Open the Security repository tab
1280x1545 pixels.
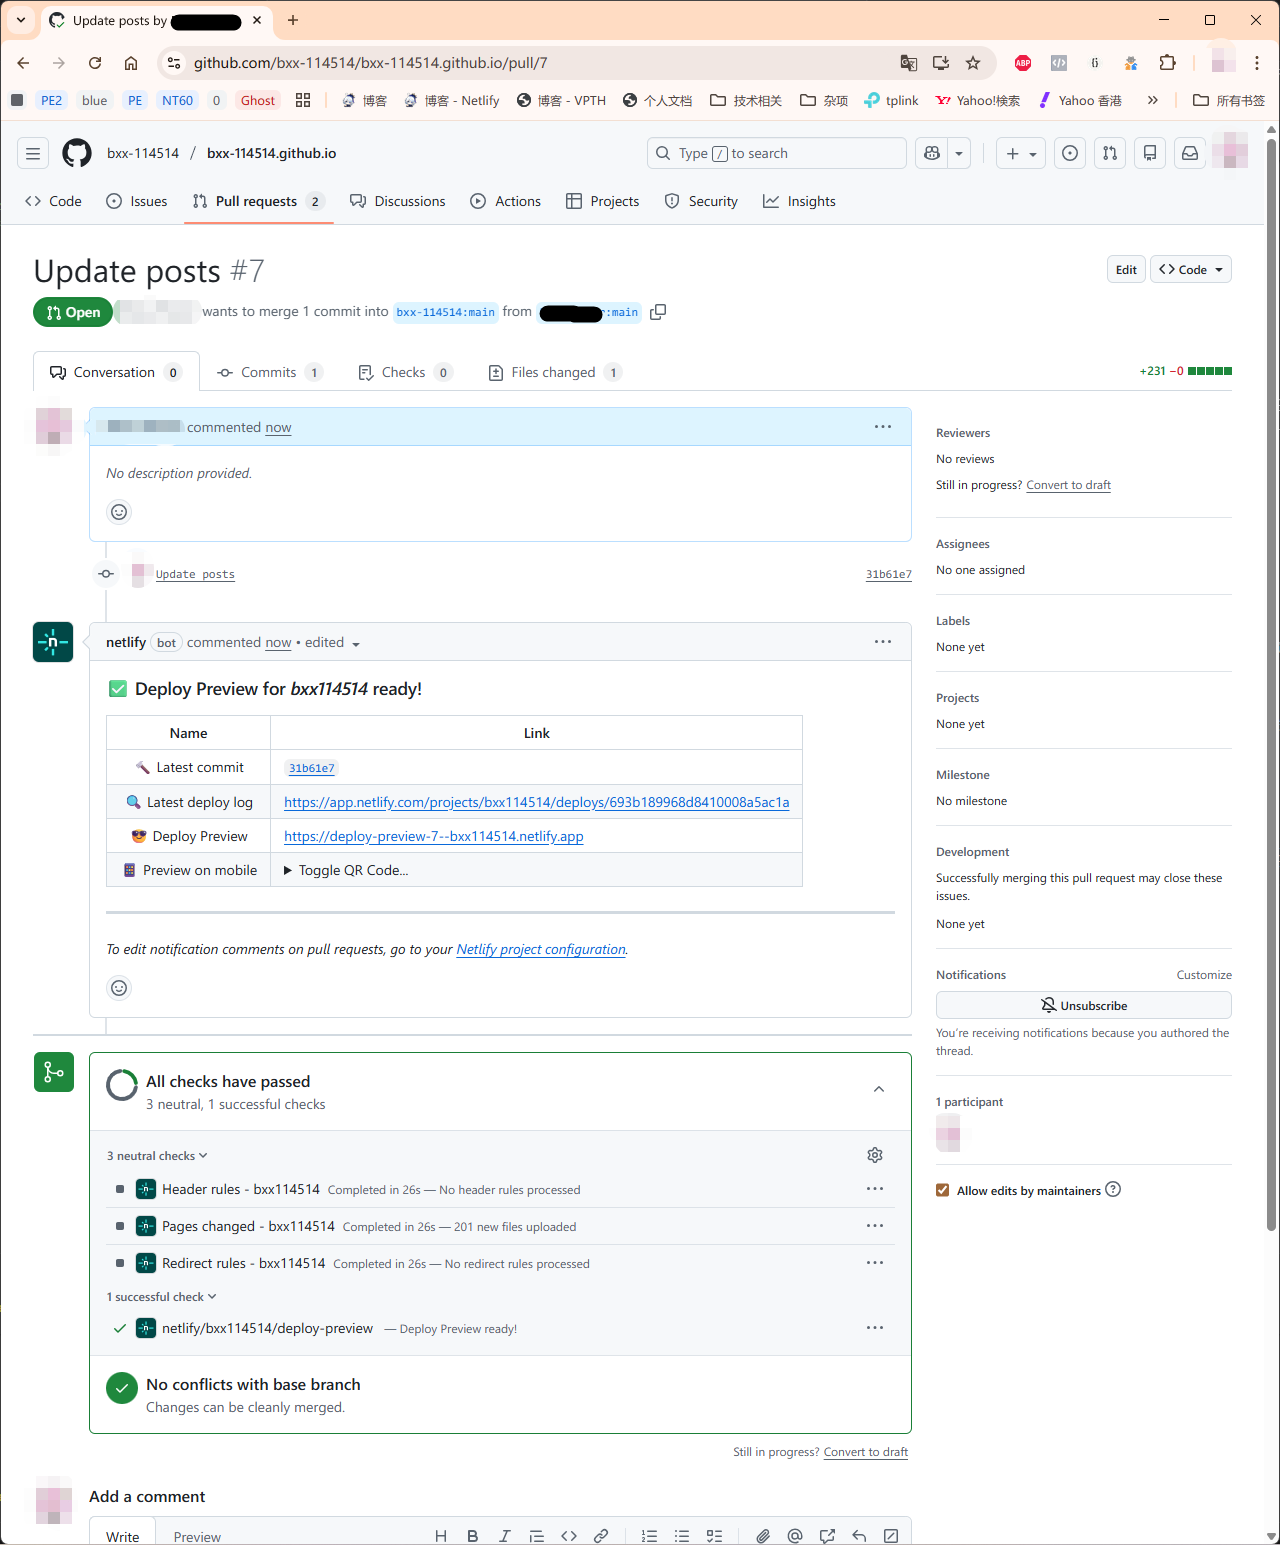pos(701,201)
